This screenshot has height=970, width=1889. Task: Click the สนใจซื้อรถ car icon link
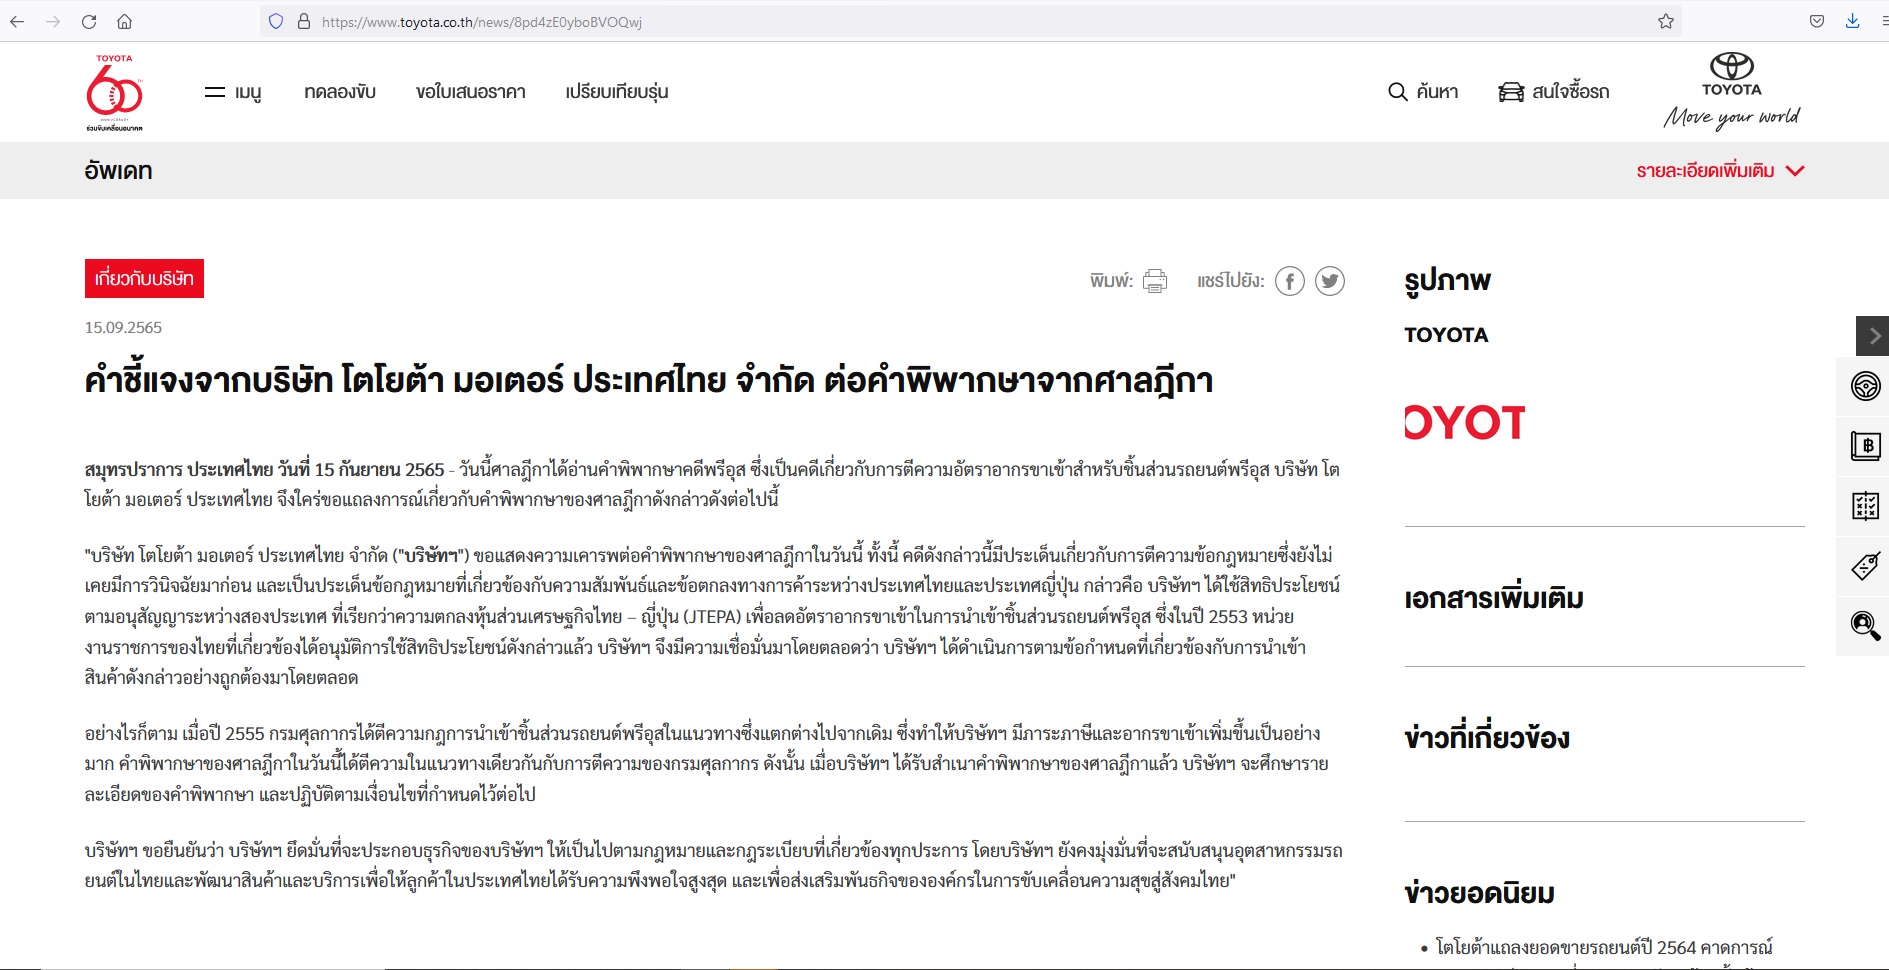pyautogui.click(x=1554, y=92)
